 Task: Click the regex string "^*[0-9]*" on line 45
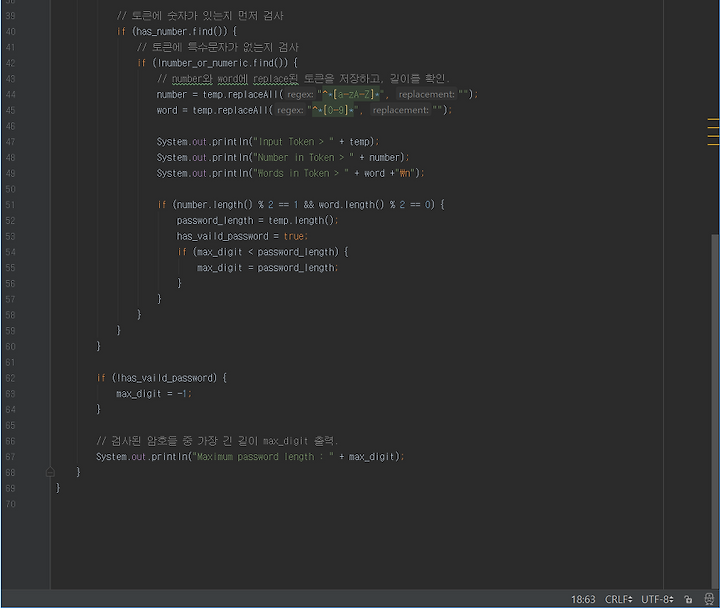[x=332, y=110]
